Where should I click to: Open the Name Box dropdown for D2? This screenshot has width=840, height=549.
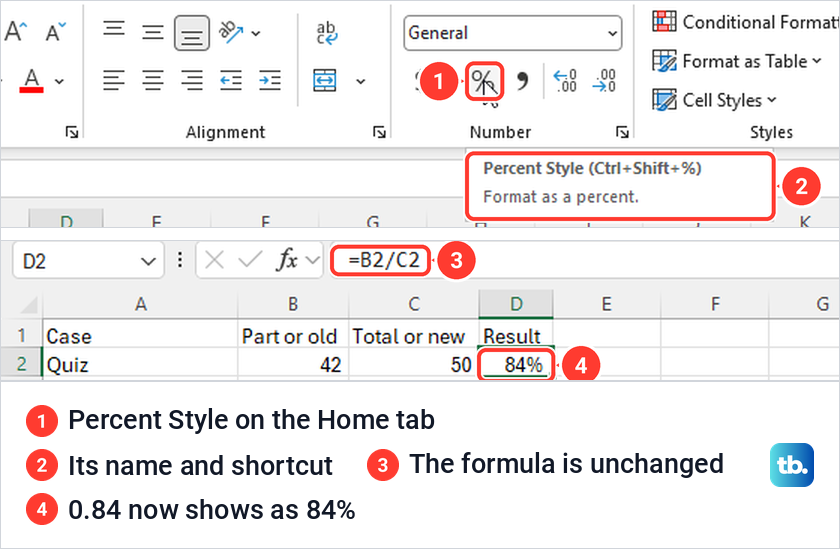click(148, 261)
